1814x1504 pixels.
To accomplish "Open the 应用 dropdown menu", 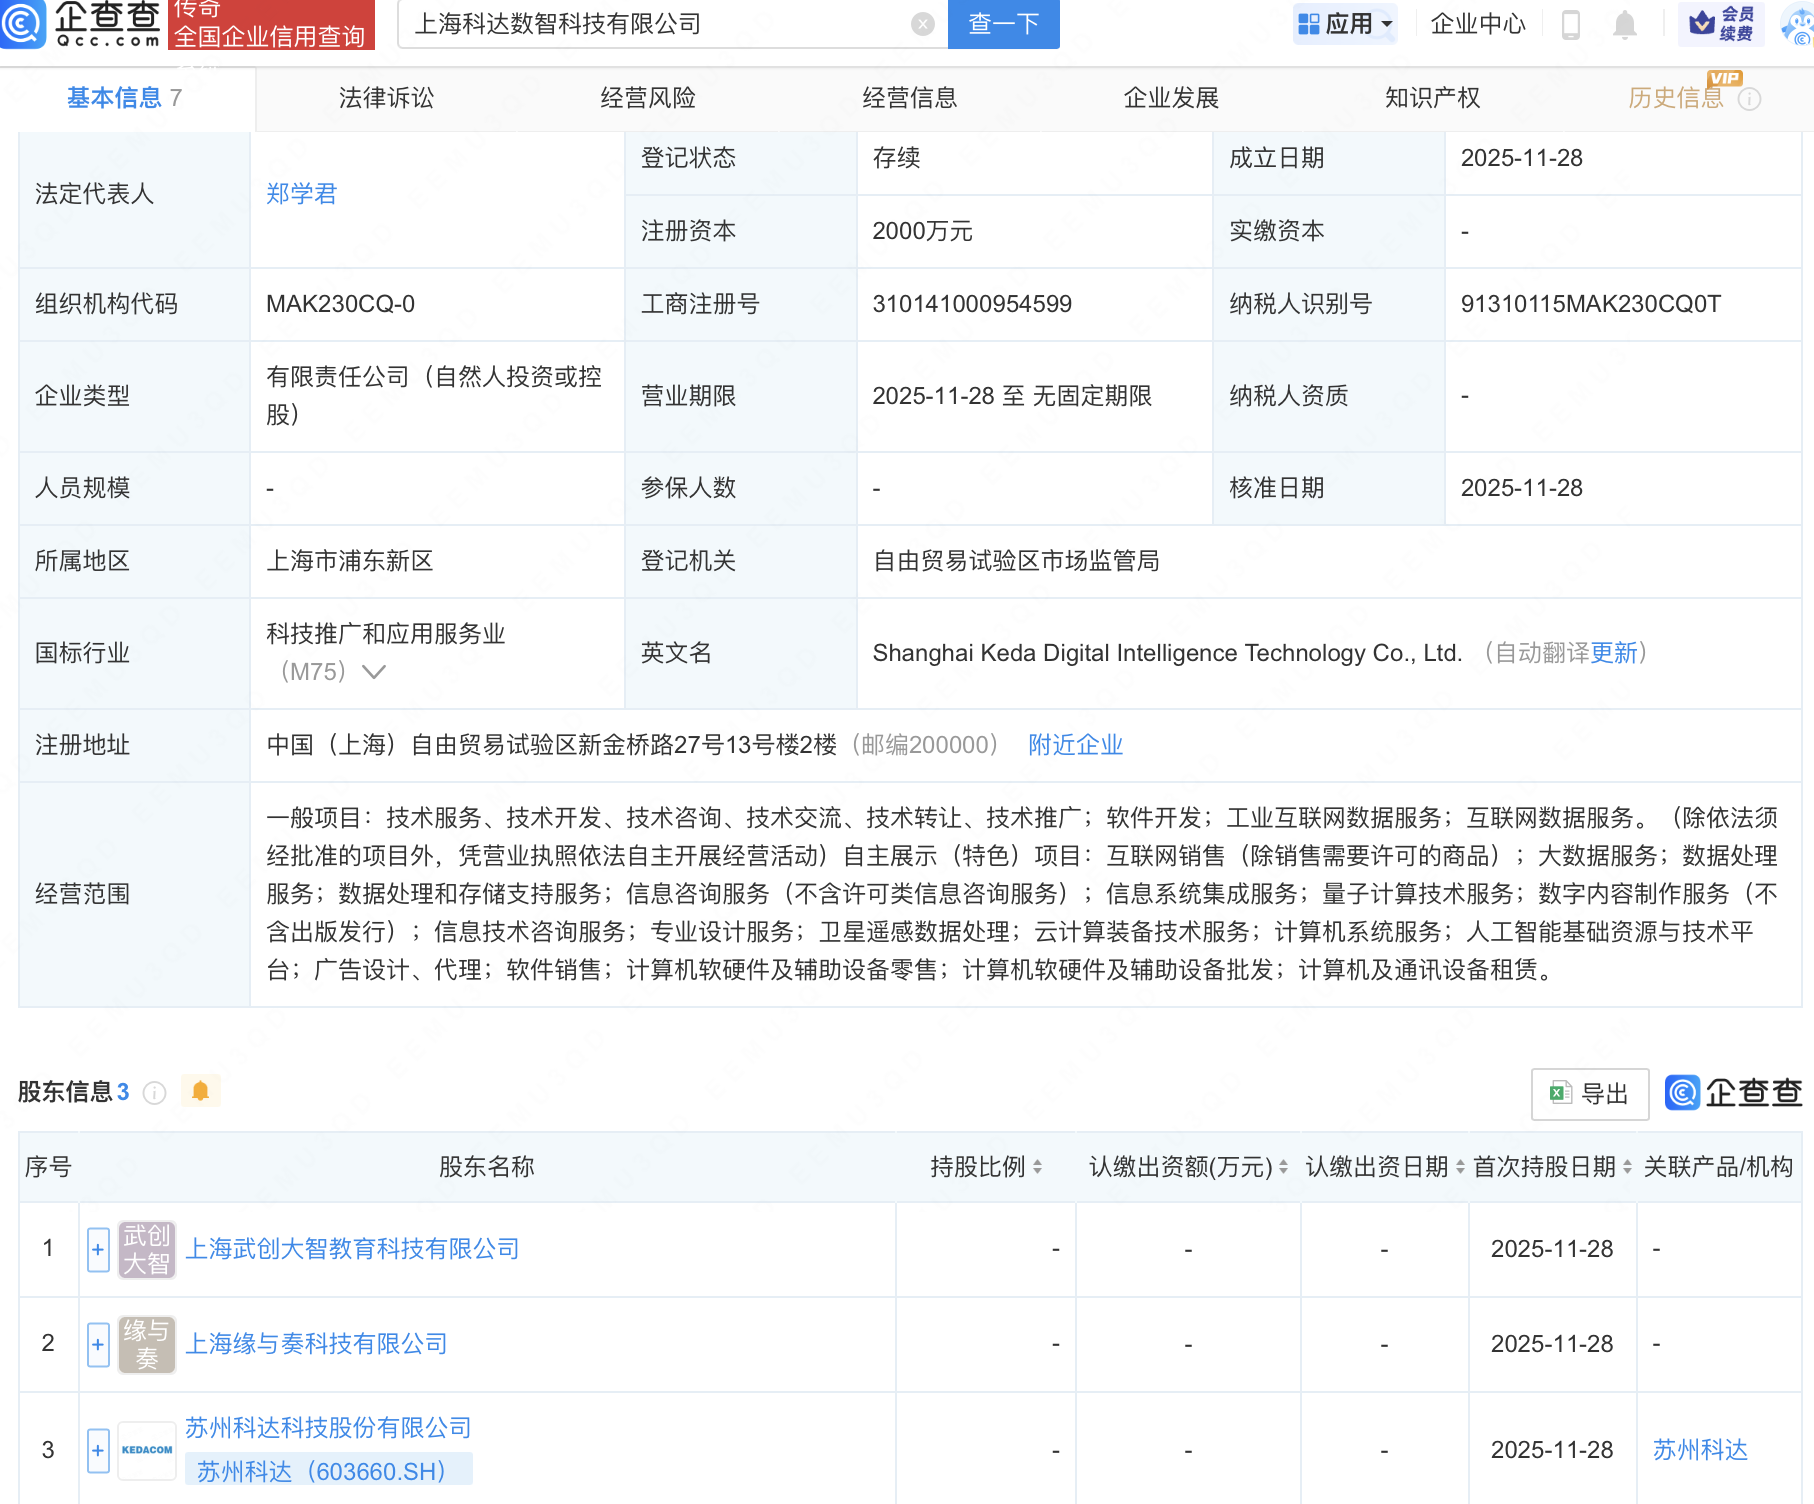I will (x=1345, y=22).
